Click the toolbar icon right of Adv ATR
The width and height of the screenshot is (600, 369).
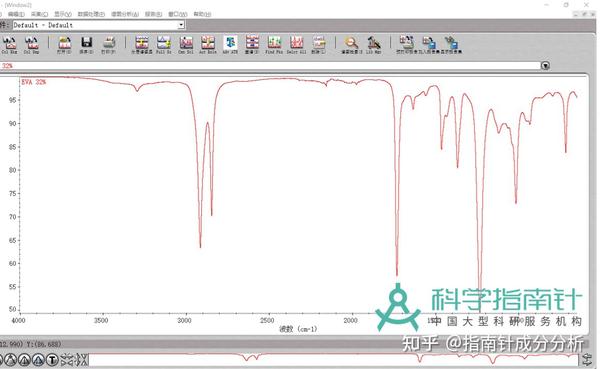click(252, 45)
